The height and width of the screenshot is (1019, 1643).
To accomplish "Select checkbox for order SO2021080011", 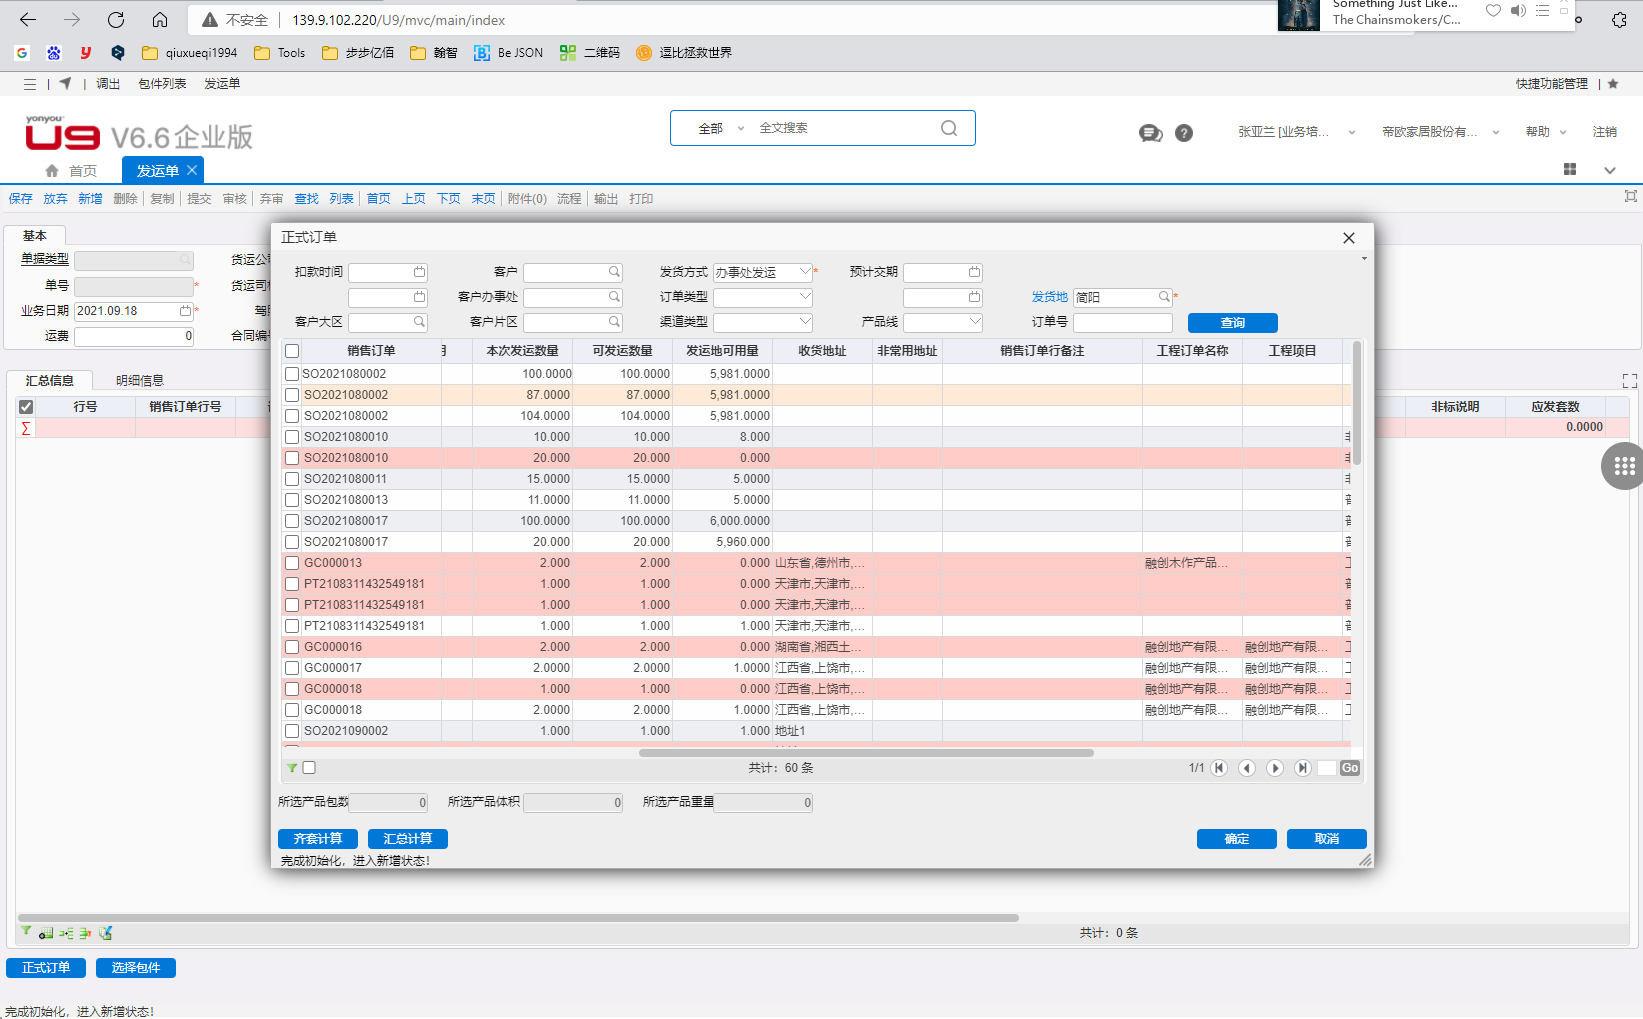I will coord(292,479).
